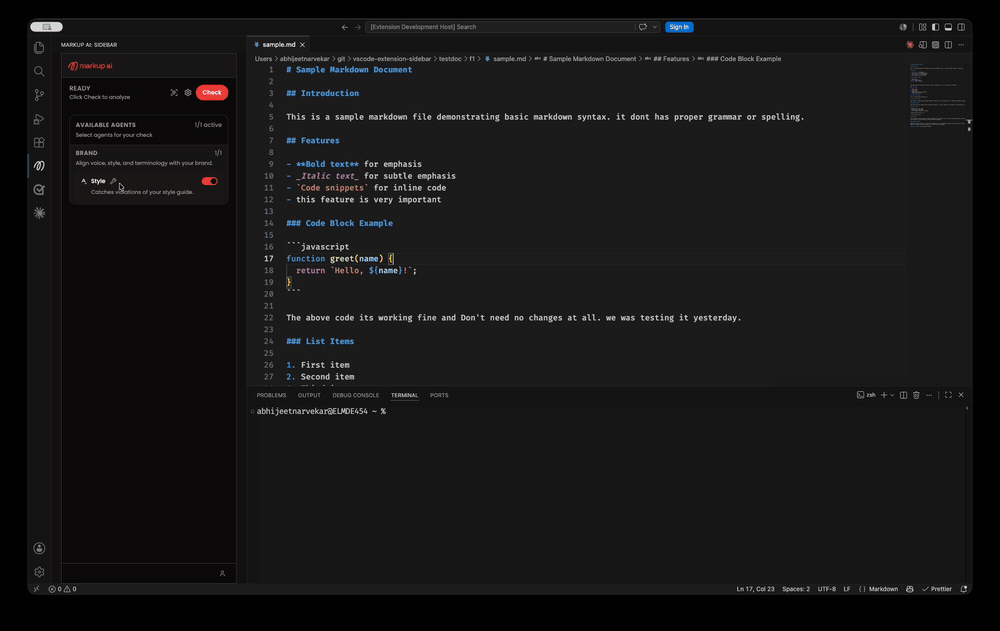
Task: Click the red Check button
Action: [212, 93]
